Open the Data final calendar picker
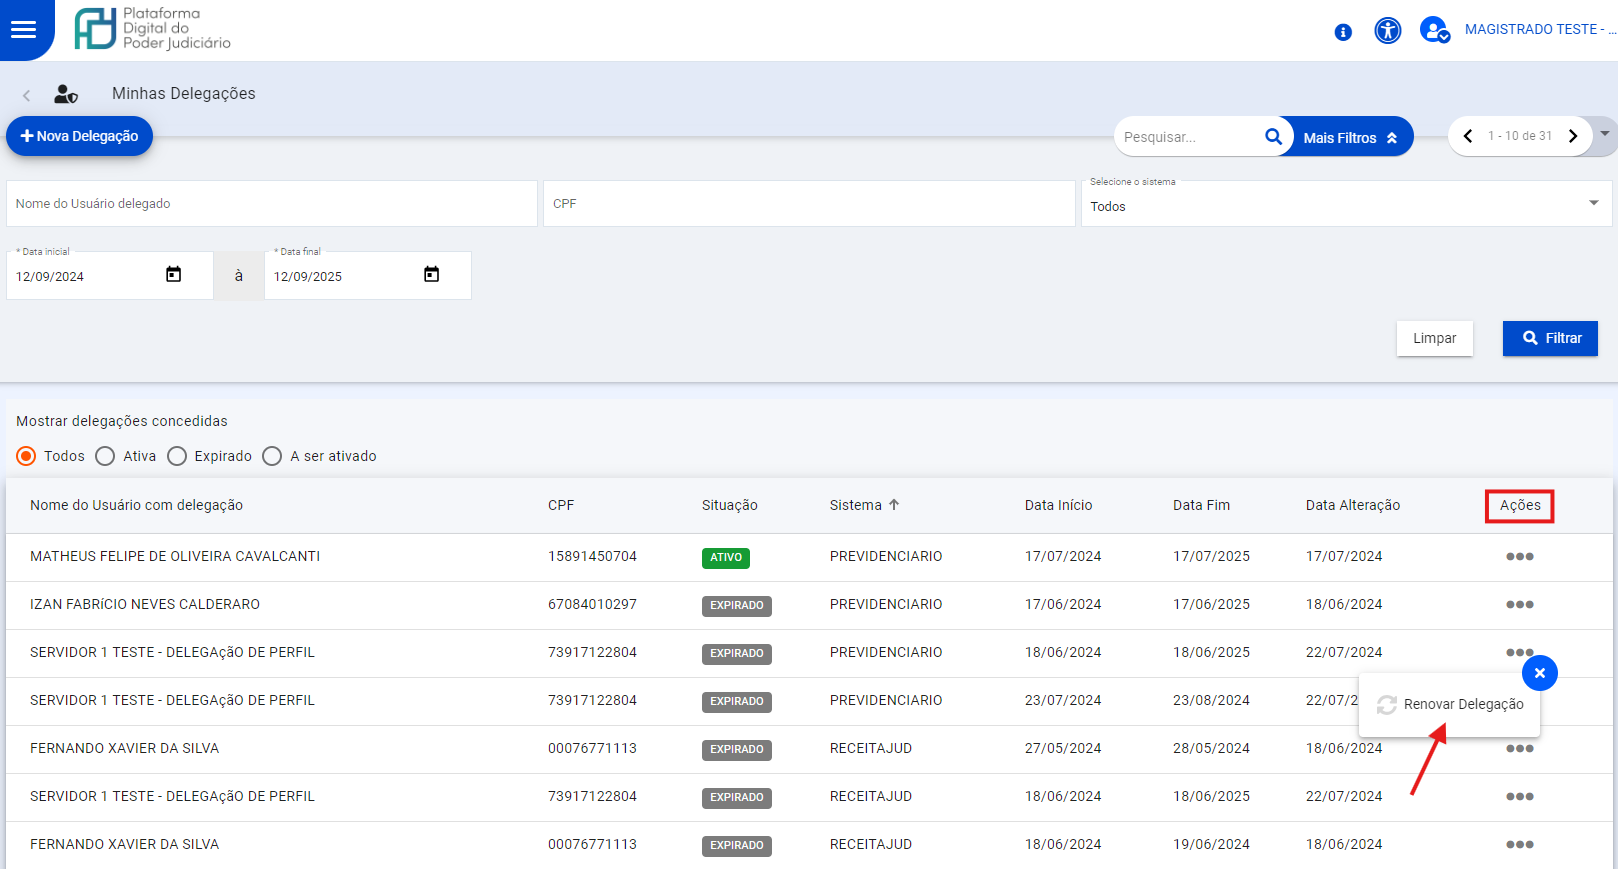Viewport: 1618px width, 869px height. tap(432, 275)
